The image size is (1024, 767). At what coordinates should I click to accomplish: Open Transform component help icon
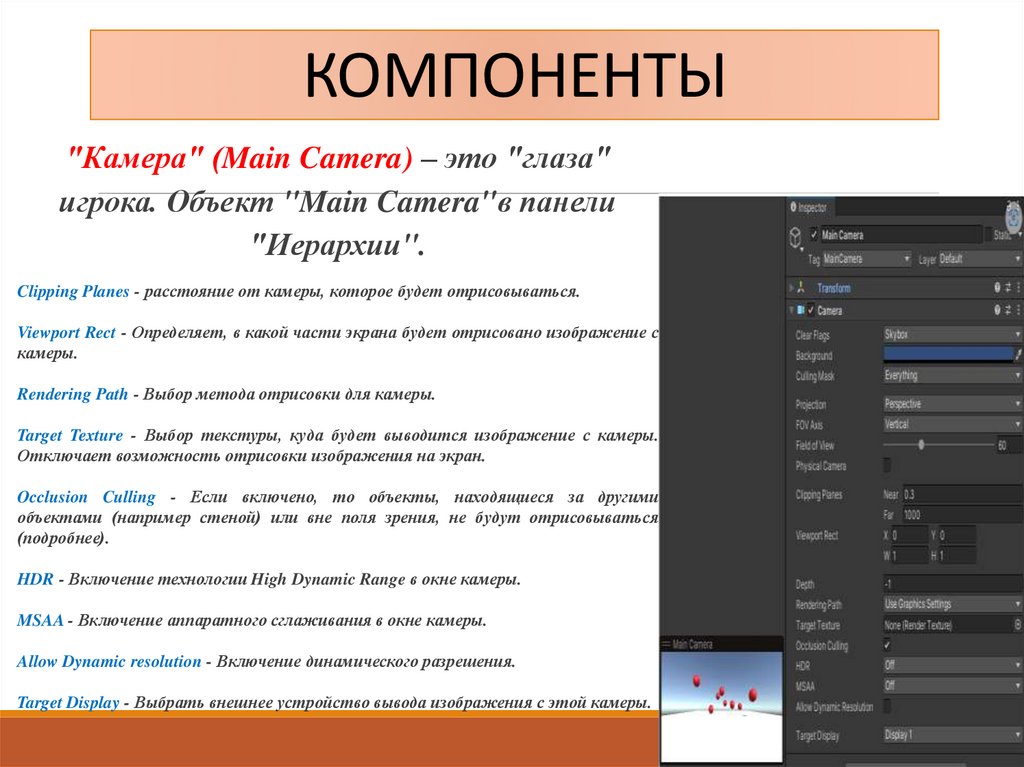997,287
